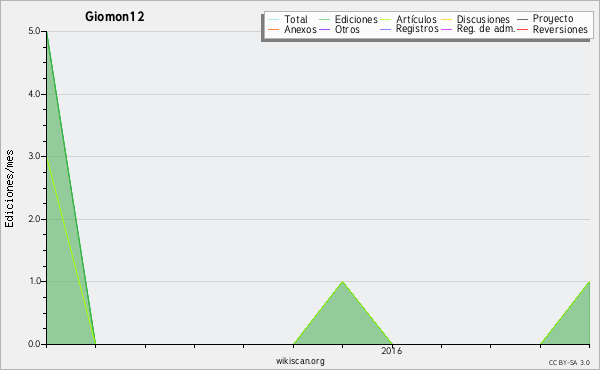Image resolution: width=600 pixels, height=370 pixels.
Task: Click the Ediciones/mes axis label
Action: (x=9, y=189)
